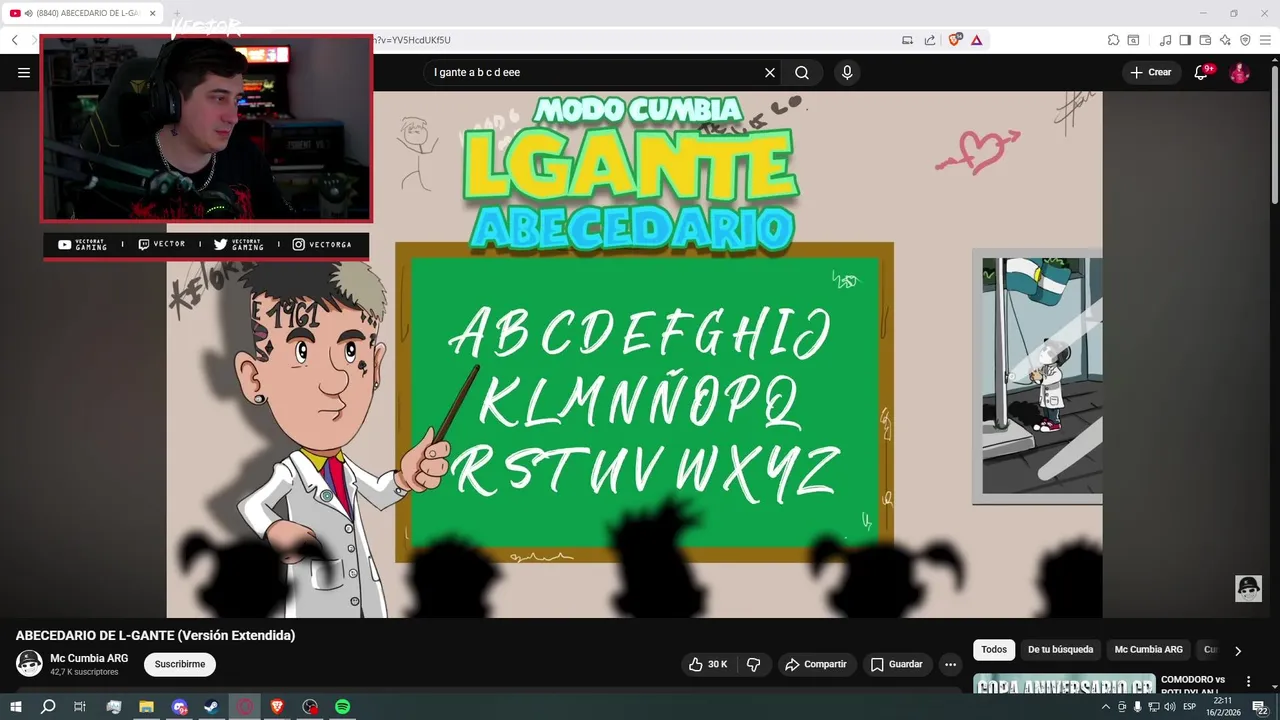Open the Mc Cumbia ARG channel avatar

pos(29,663)
